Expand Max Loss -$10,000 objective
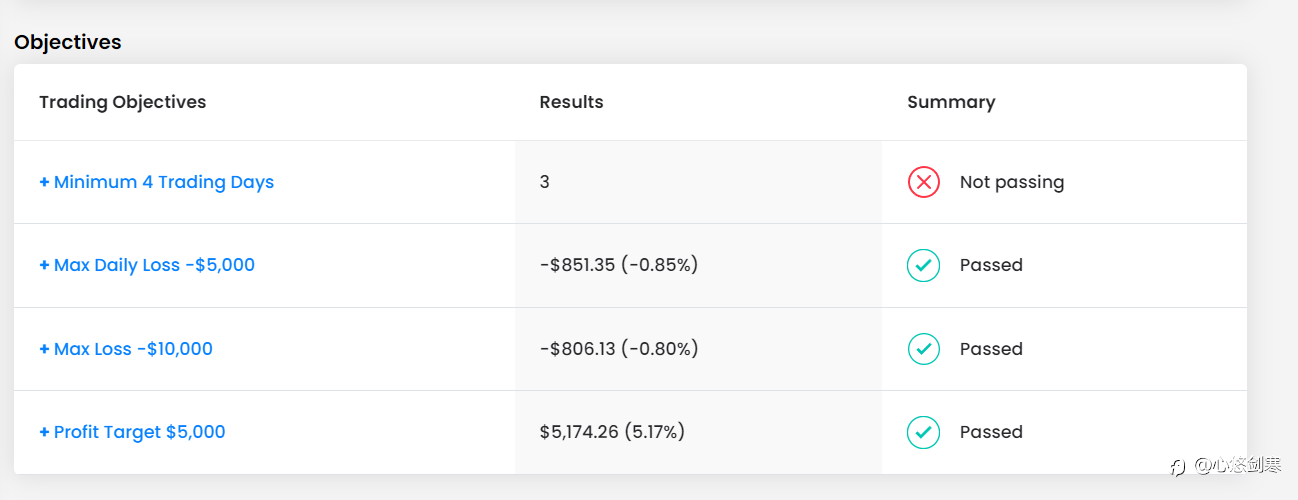 click(x=126, y=349)
